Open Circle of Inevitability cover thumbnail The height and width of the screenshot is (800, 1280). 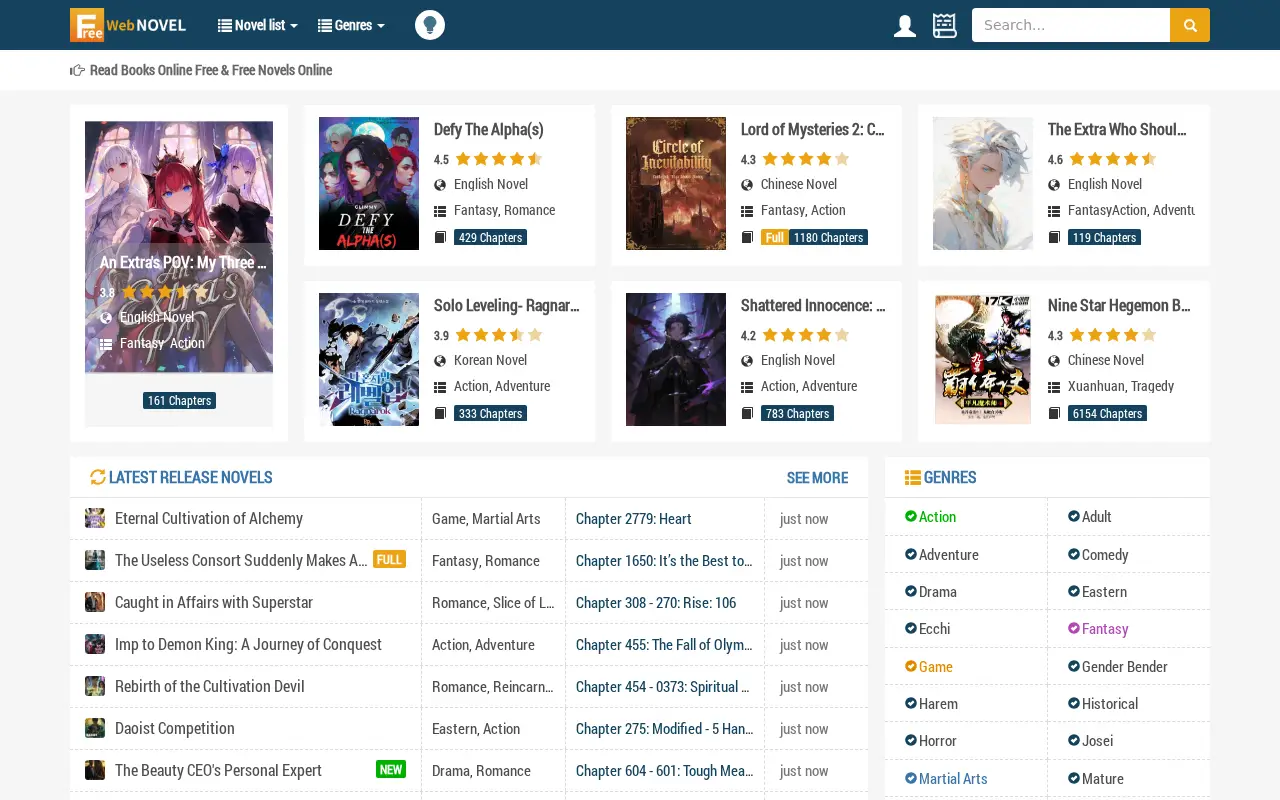[x=676, y=183]
